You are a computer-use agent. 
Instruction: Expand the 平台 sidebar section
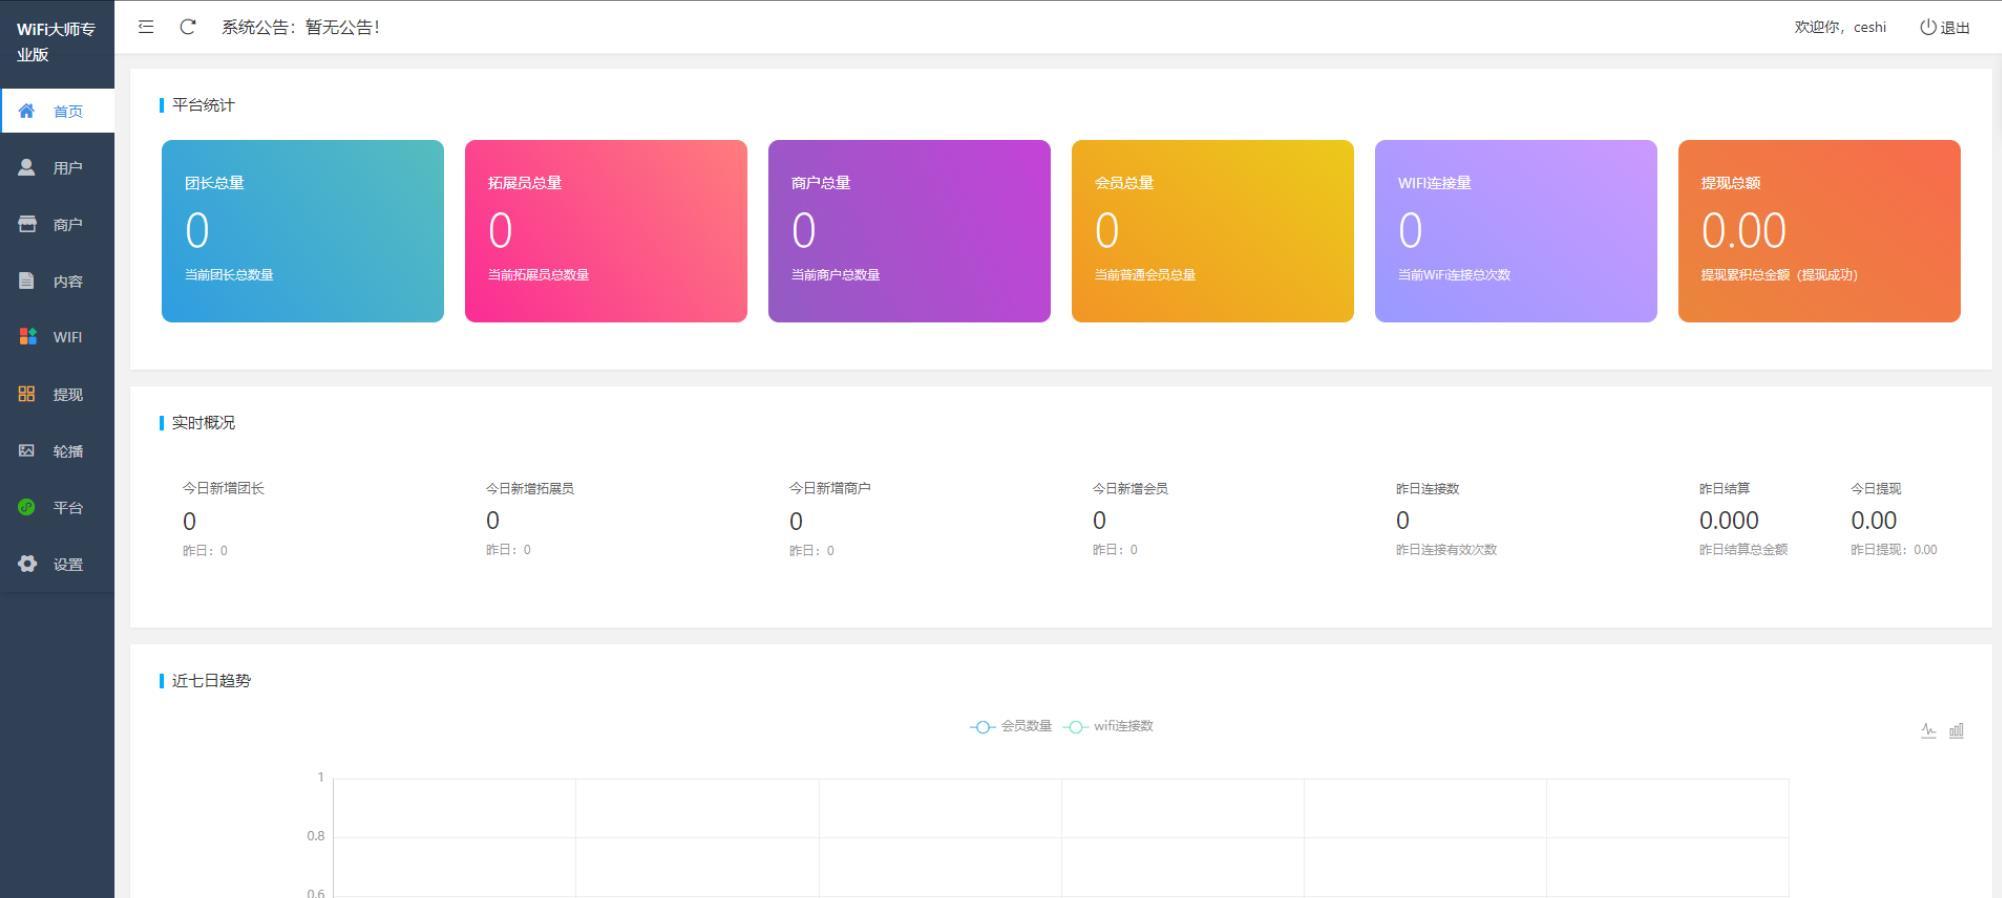(67, 508)
